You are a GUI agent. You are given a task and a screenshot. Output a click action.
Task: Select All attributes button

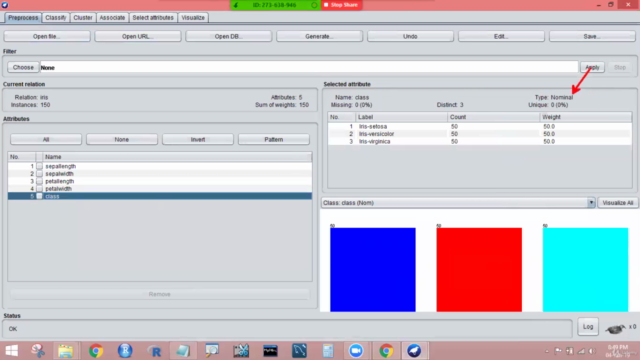tap(46, 140)
